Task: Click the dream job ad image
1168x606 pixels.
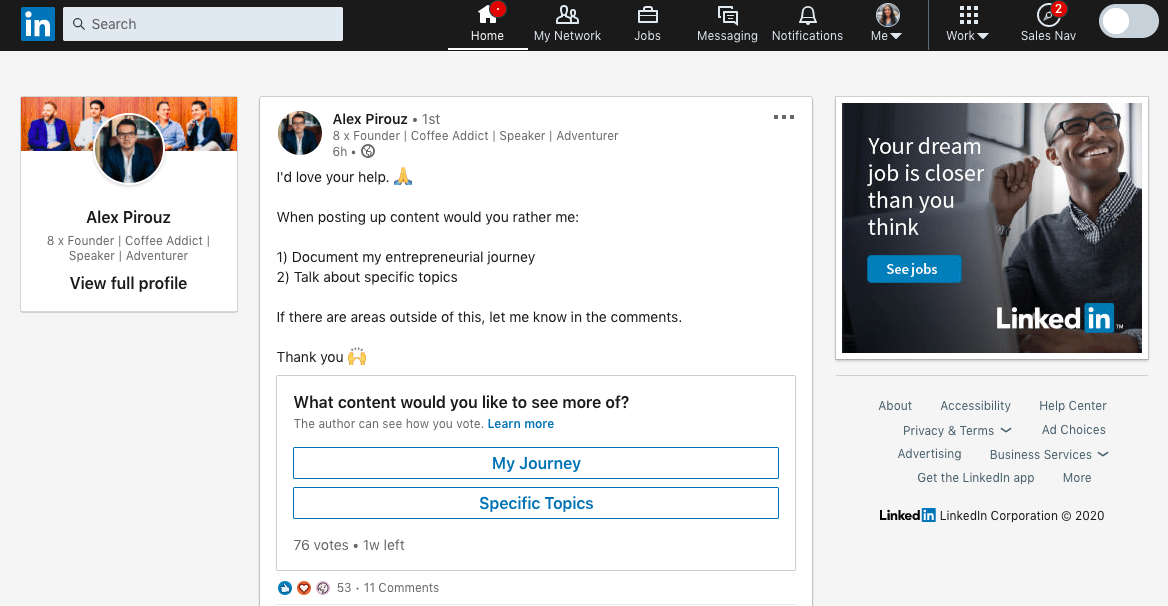Action: (x=991, y=228)
